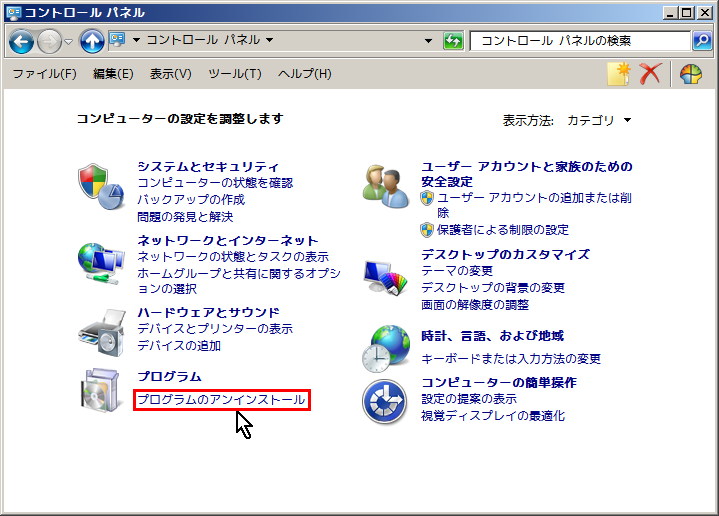The width and height of the screenshot is (719, 516).
Task: Open the recent pages dropdown beside Forward
Action: point(68,42)
